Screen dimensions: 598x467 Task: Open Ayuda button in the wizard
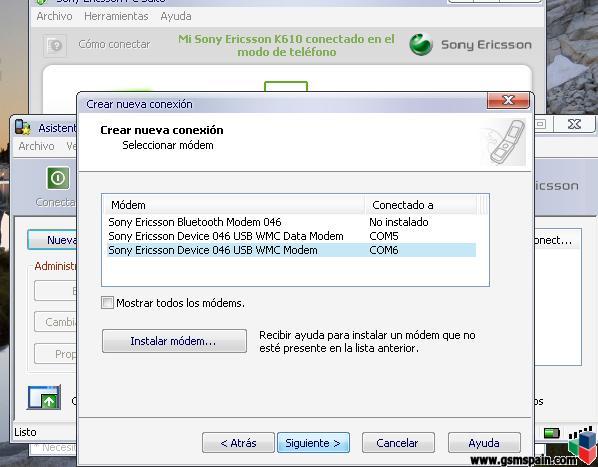484,443
